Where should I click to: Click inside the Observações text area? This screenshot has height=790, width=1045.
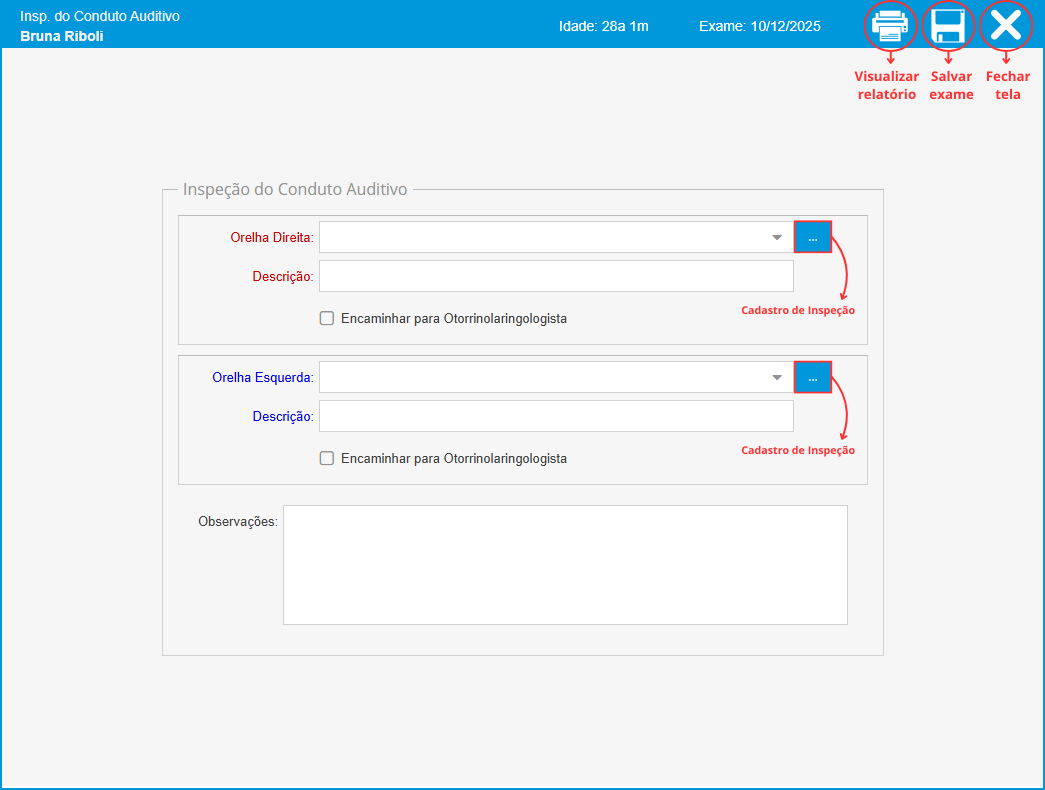coord(565,564)
